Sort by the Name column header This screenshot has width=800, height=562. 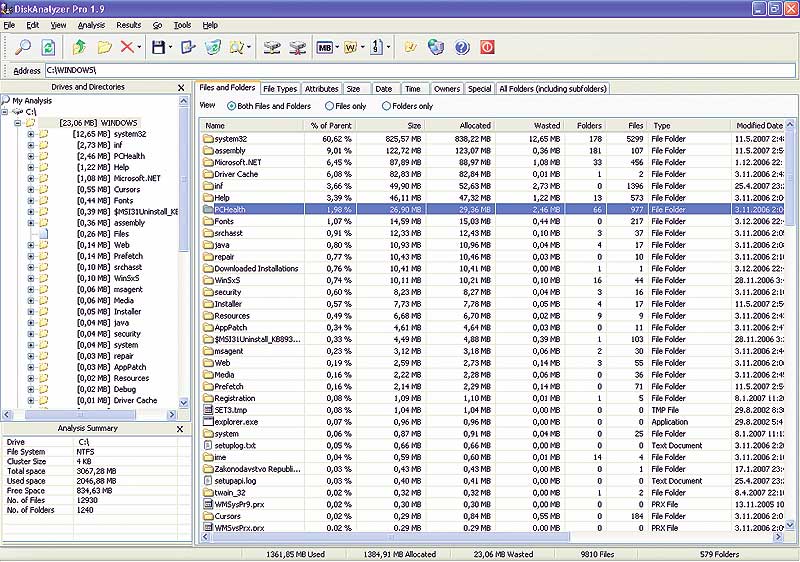(252, 125)
